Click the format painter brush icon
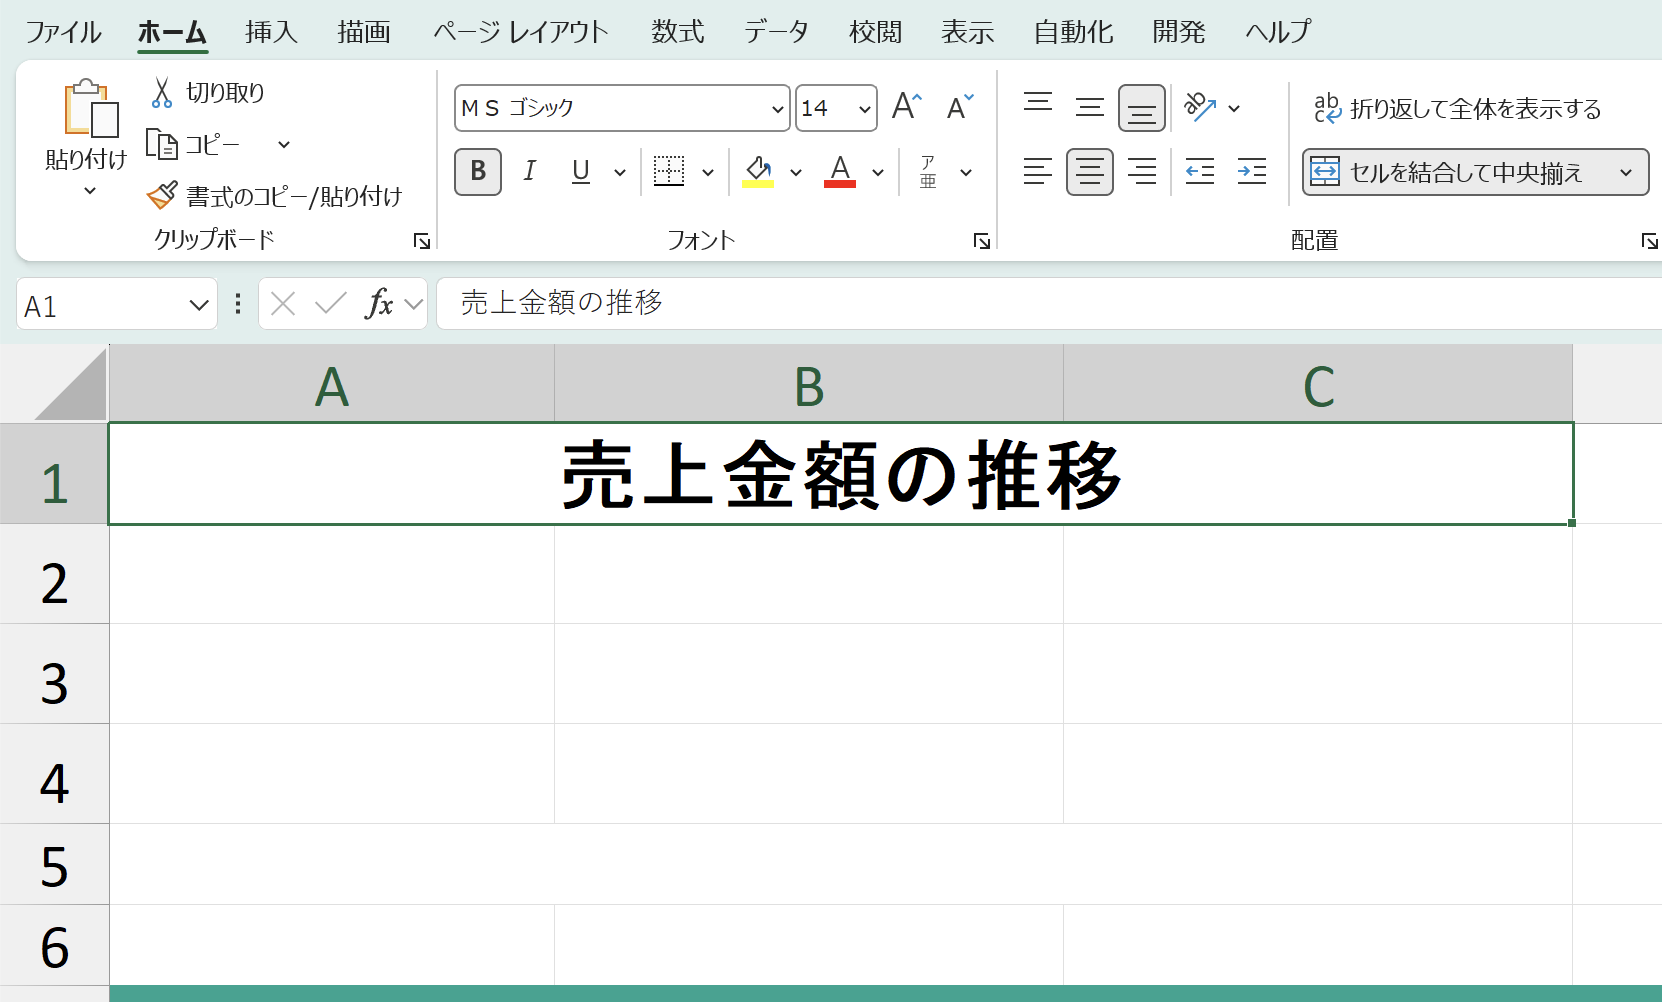The width and height of the screenshot is (1662, 1002). pyautogui.click(x=162, y=195)
